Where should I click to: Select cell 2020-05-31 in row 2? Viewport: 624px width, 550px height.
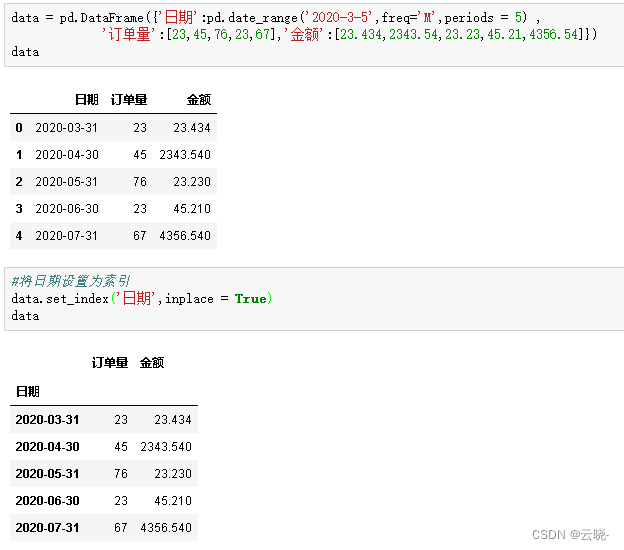pyautogui.click(x=66, y=182)
